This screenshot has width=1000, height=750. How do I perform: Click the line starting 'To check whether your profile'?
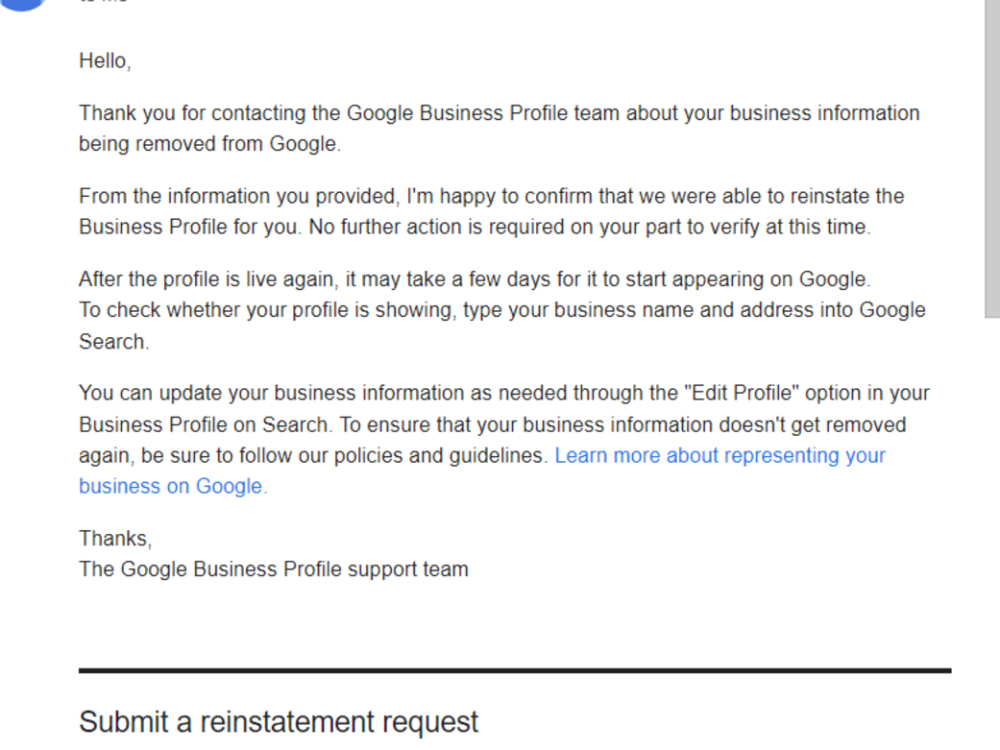pos(503,310)
